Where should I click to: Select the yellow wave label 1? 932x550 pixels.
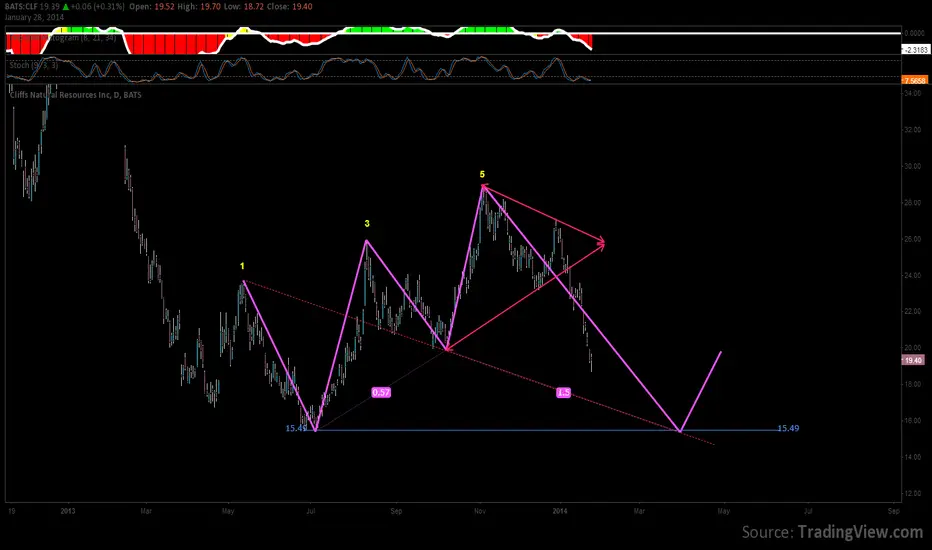click(242, 266)
